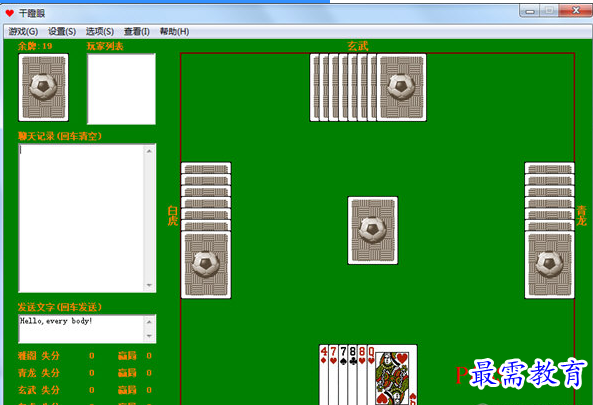Click the send text box down arrow
Screen dimensions: 593x405
click(x=149, y=335)
